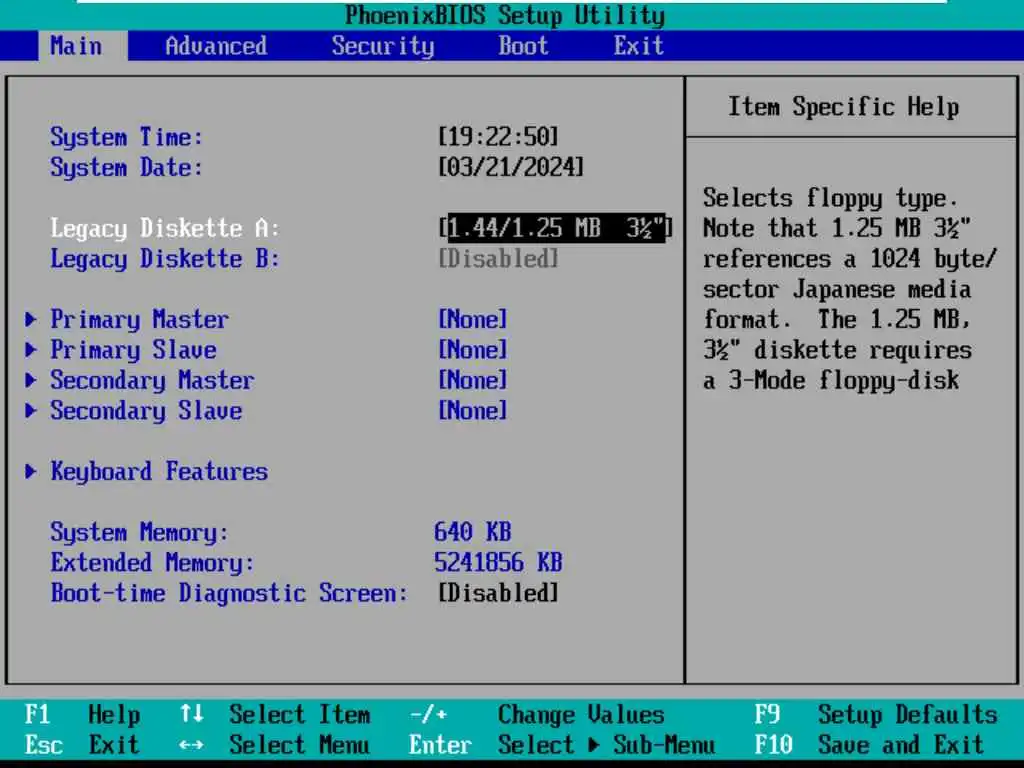Screen dimensions: 1024x768
Task: Click the up-down arrows Select Item icon
Action: pos(191,714)
